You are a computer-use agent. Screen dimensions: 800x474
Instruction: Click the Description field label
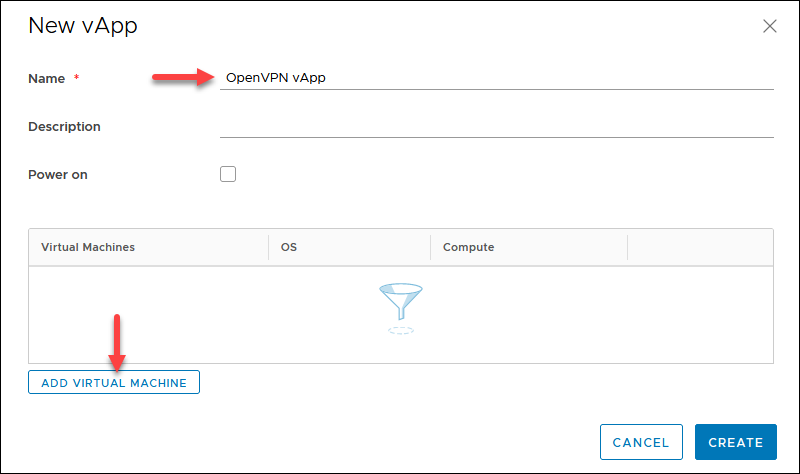64,127
